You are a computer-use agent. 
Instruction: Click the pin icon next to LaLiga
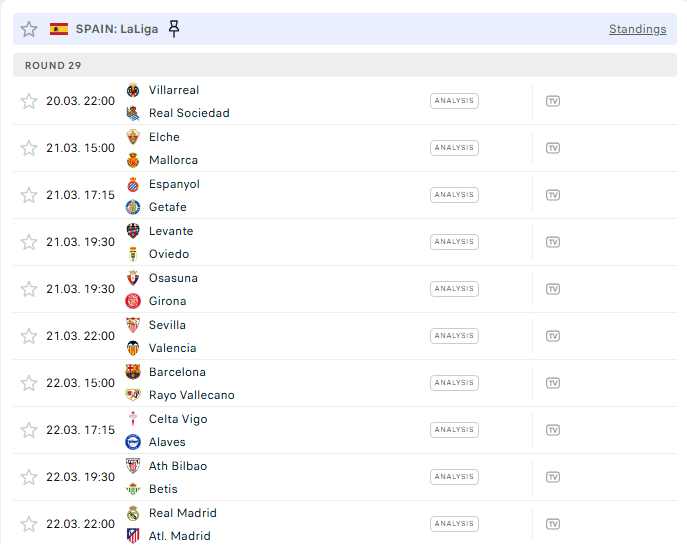coord(174,29)
